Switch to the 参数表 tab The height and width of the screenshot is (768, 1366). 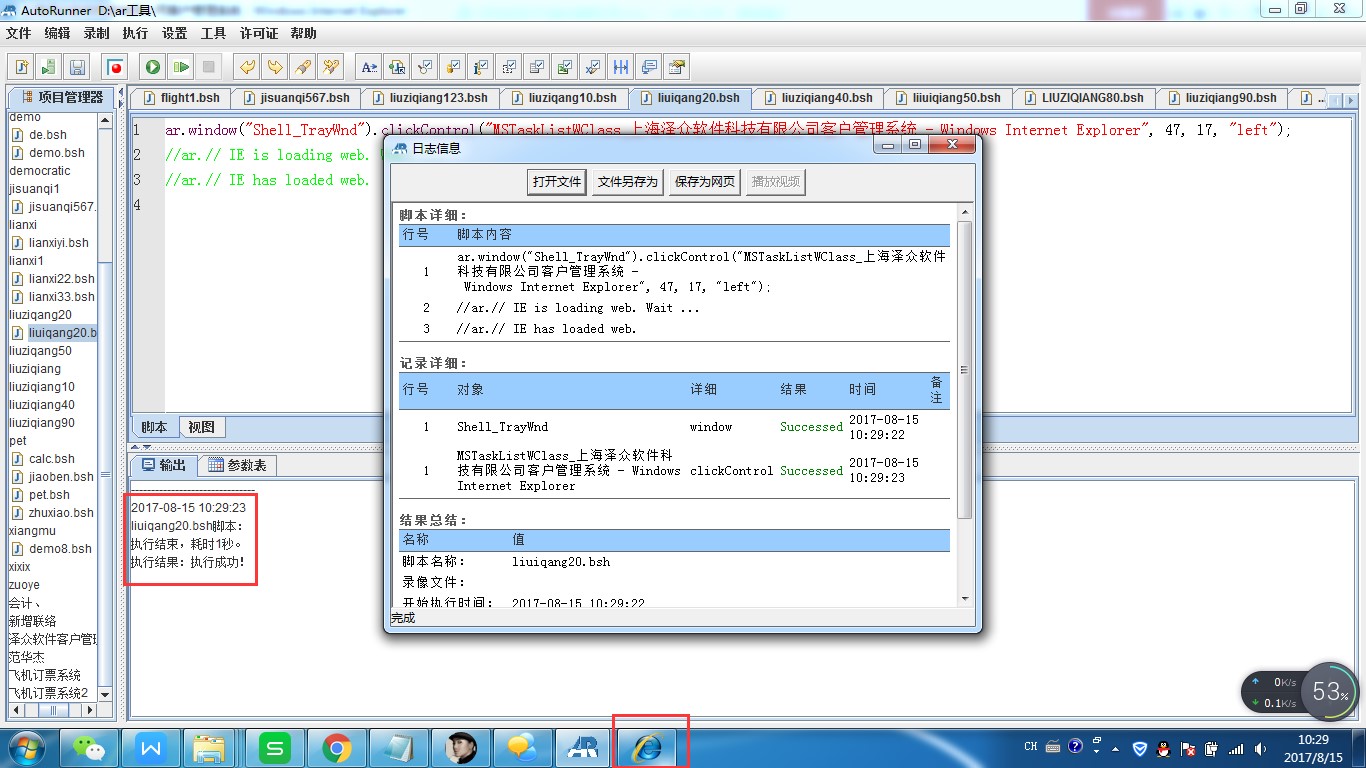coord(237,465)
